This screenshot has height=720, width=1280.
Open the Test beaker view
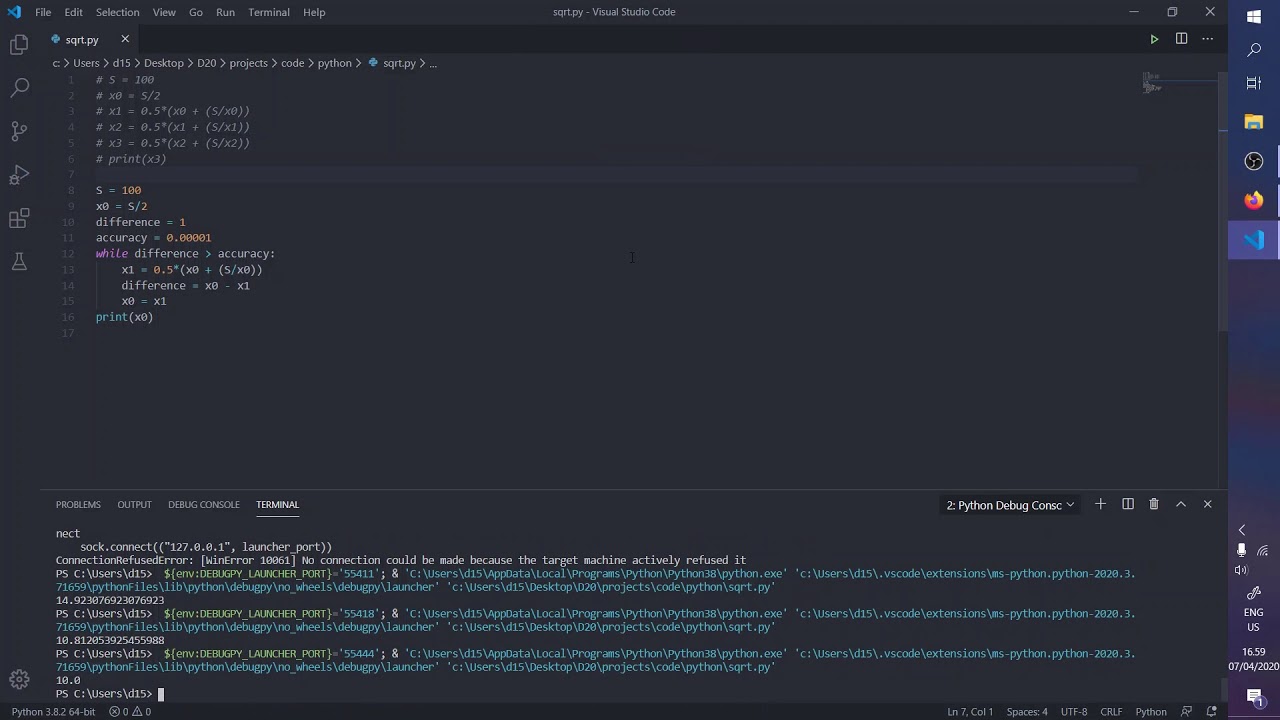pos(19,262)
